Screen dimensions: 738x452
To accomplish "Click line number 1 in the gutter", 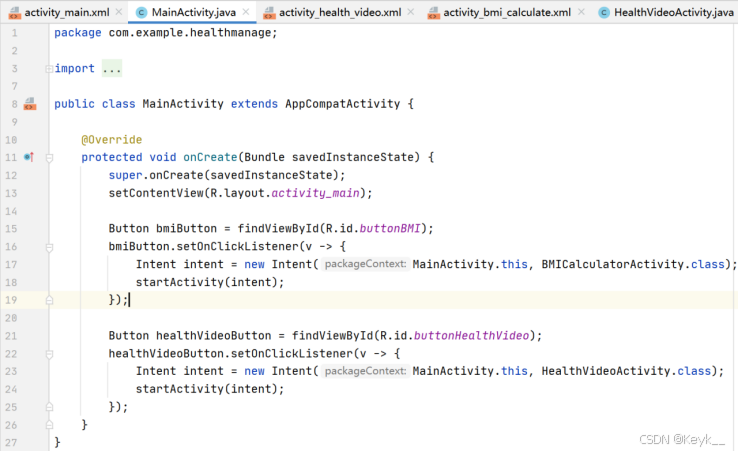I will (x=14, y=33).
